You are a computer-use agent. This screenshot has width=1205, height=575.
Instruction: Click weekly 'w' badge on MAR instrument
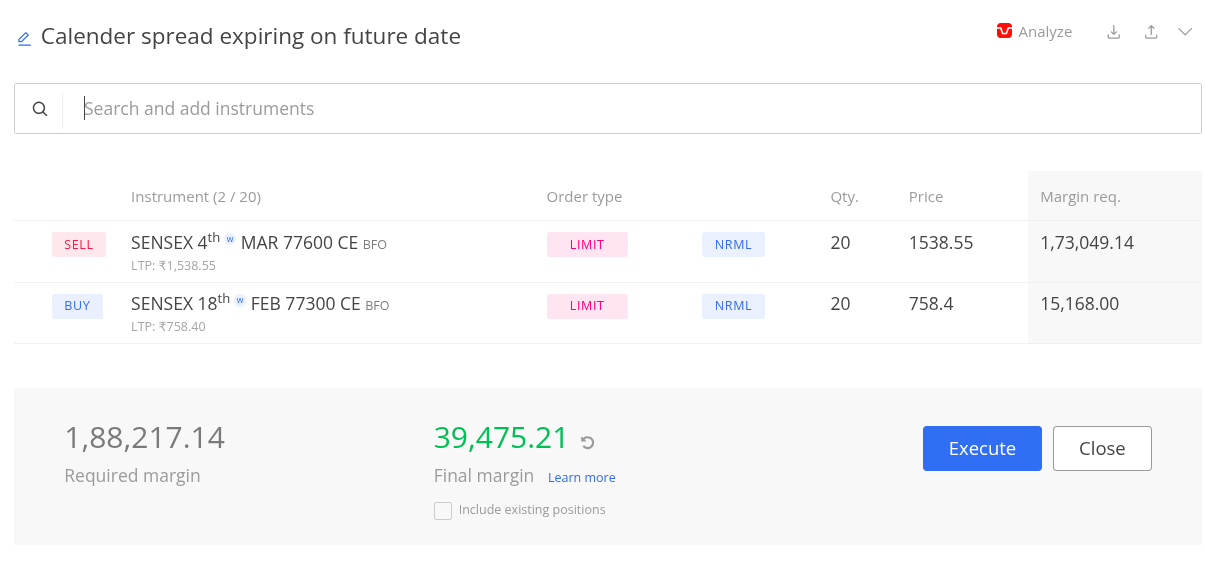230,240
